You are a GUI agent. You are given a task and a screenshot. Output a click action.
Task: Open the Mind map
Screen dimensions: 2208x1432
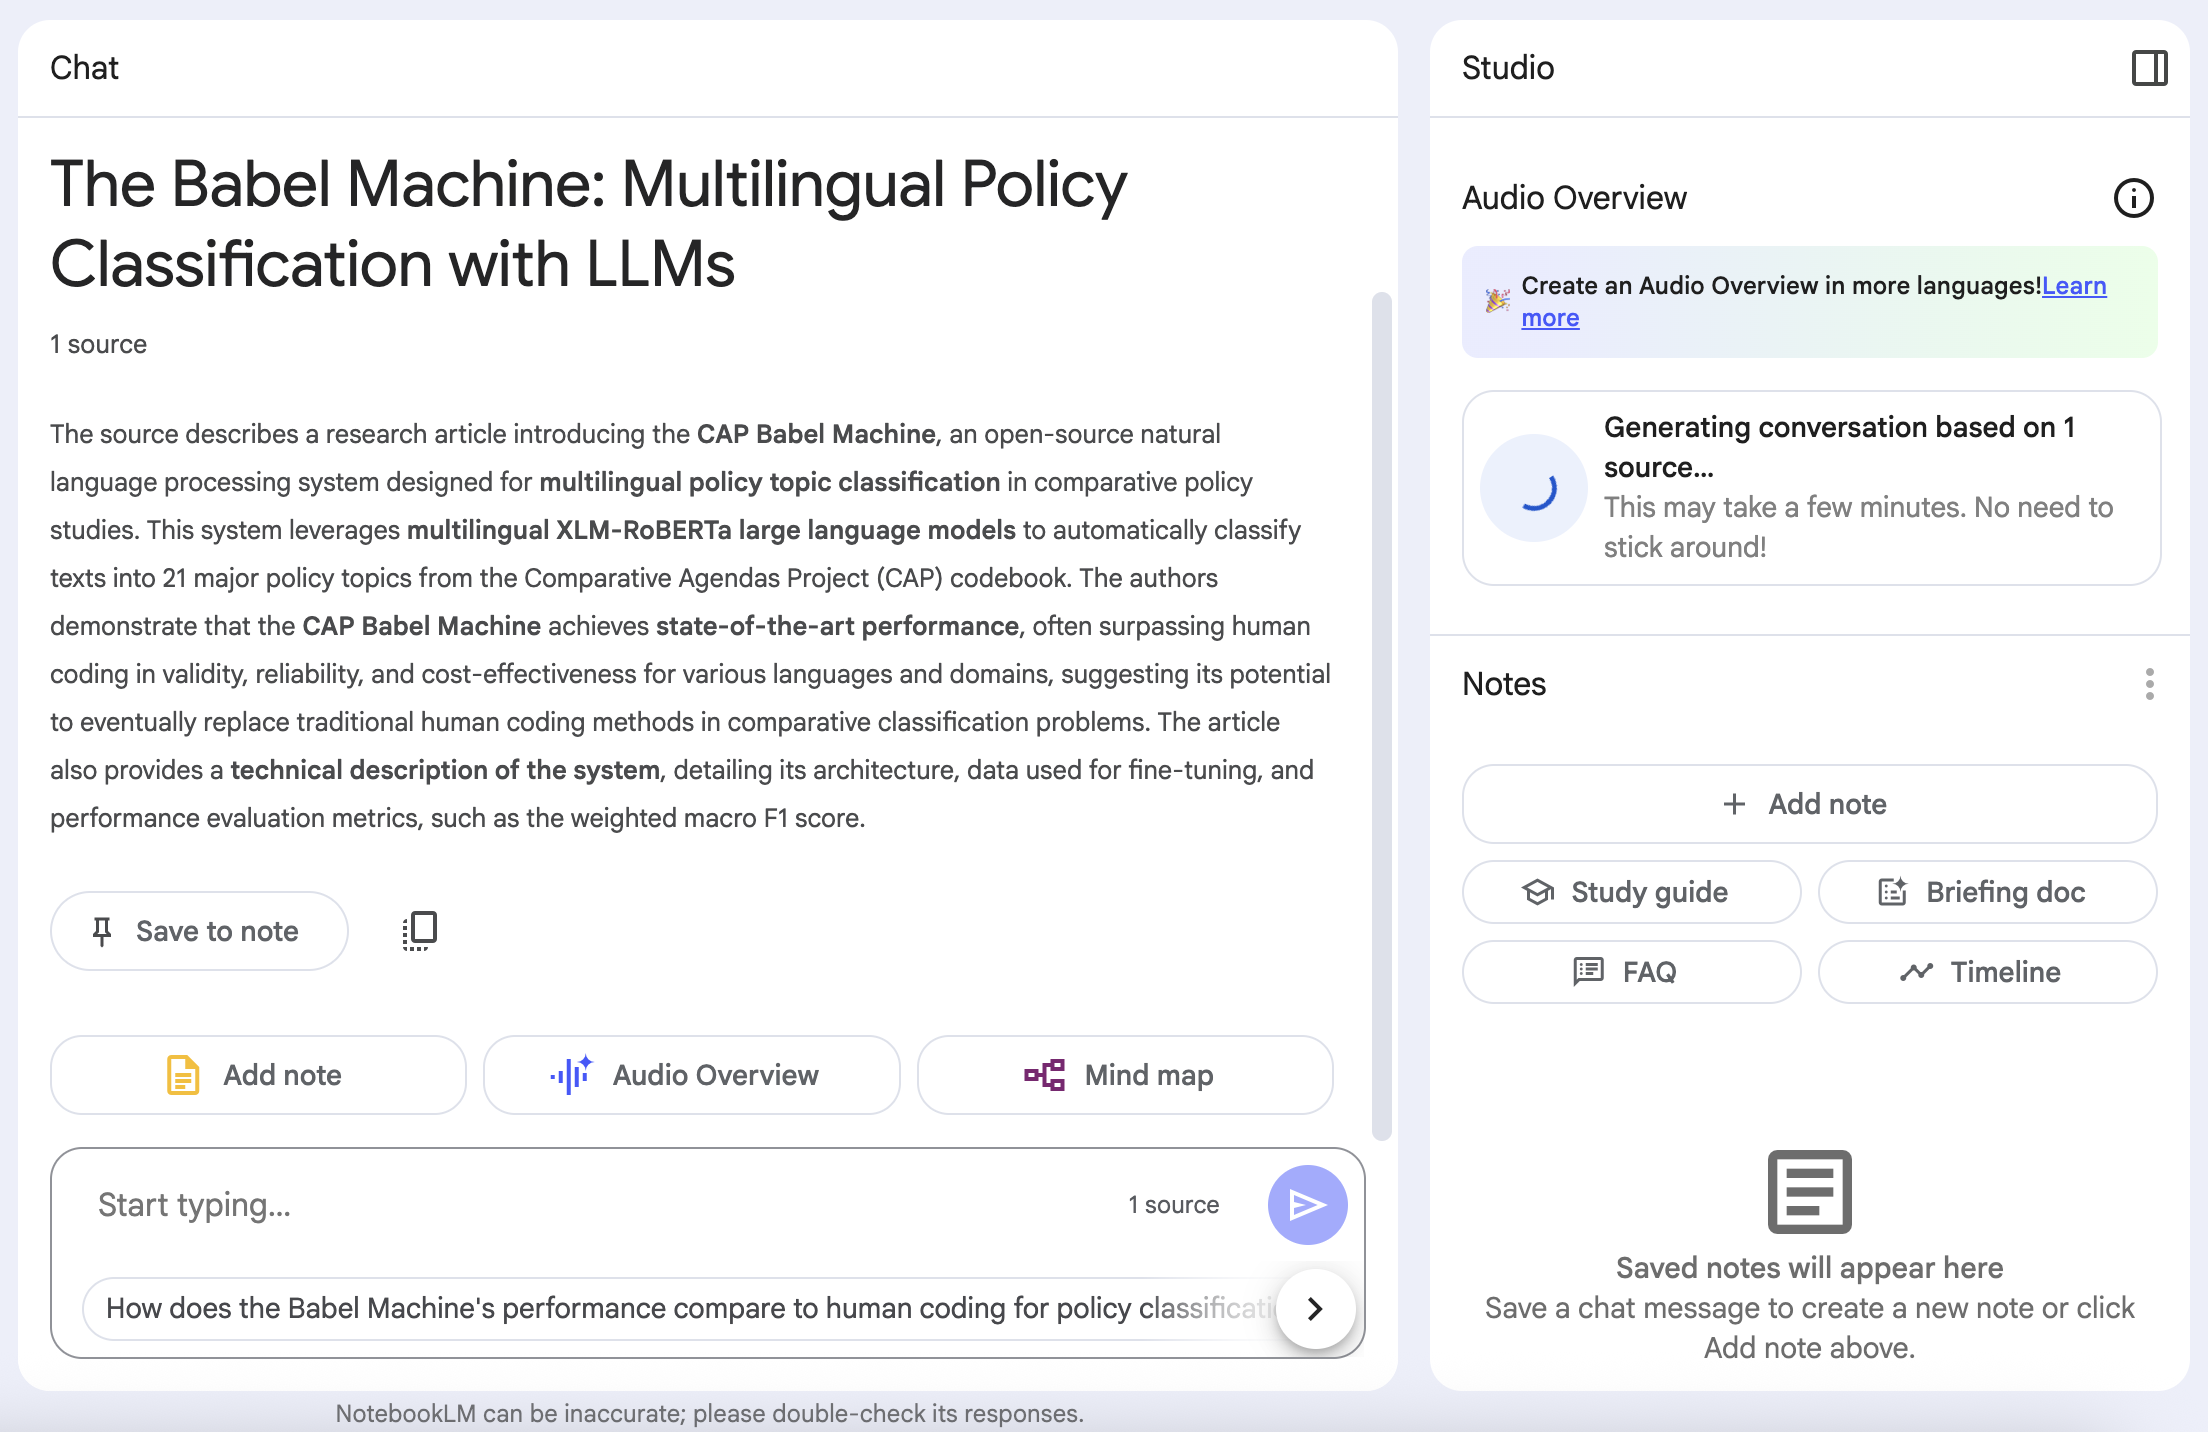click(1125, 1075)
